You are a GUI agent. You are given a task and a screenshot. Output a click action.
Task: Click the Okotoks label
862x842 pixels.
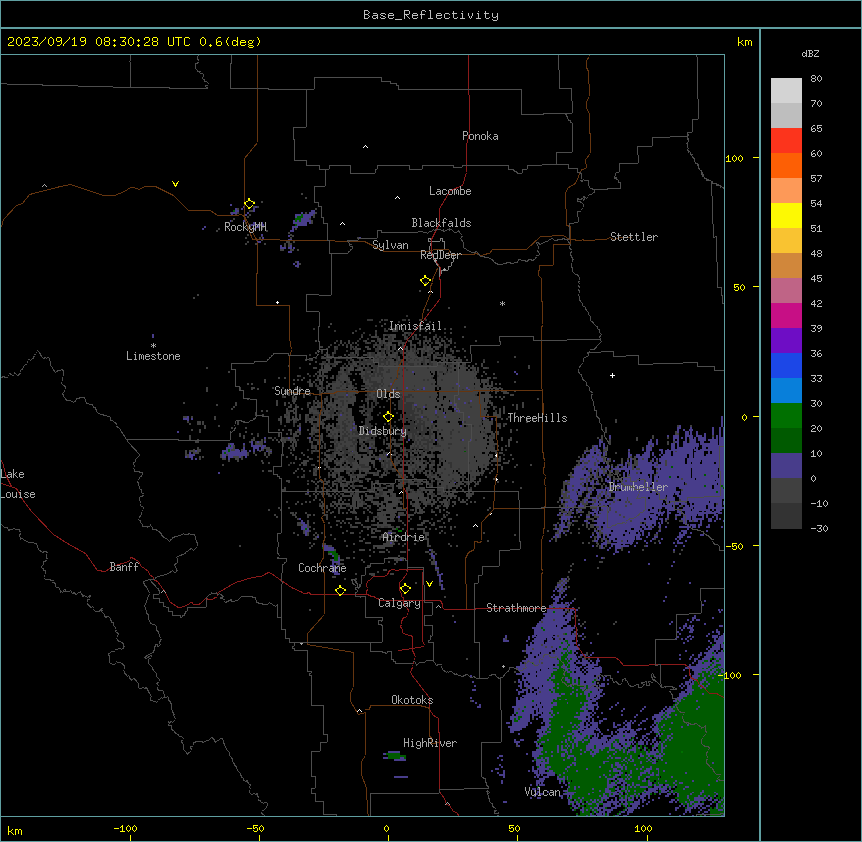coord(412,700)
